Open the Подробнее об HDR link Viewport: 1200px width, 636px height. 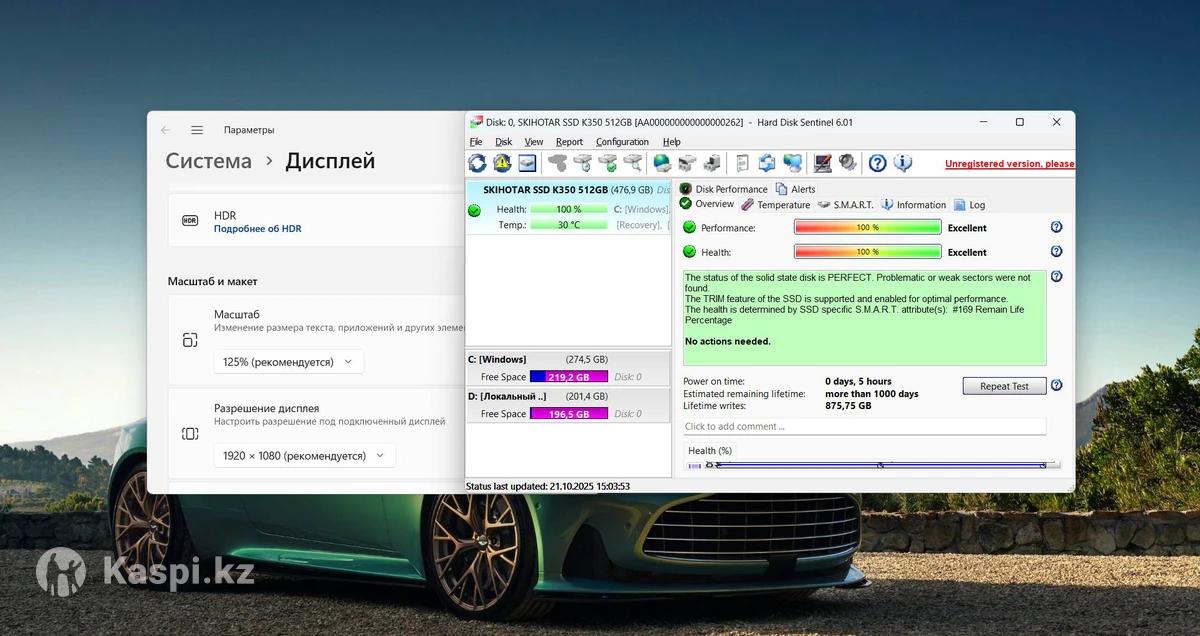257,229
